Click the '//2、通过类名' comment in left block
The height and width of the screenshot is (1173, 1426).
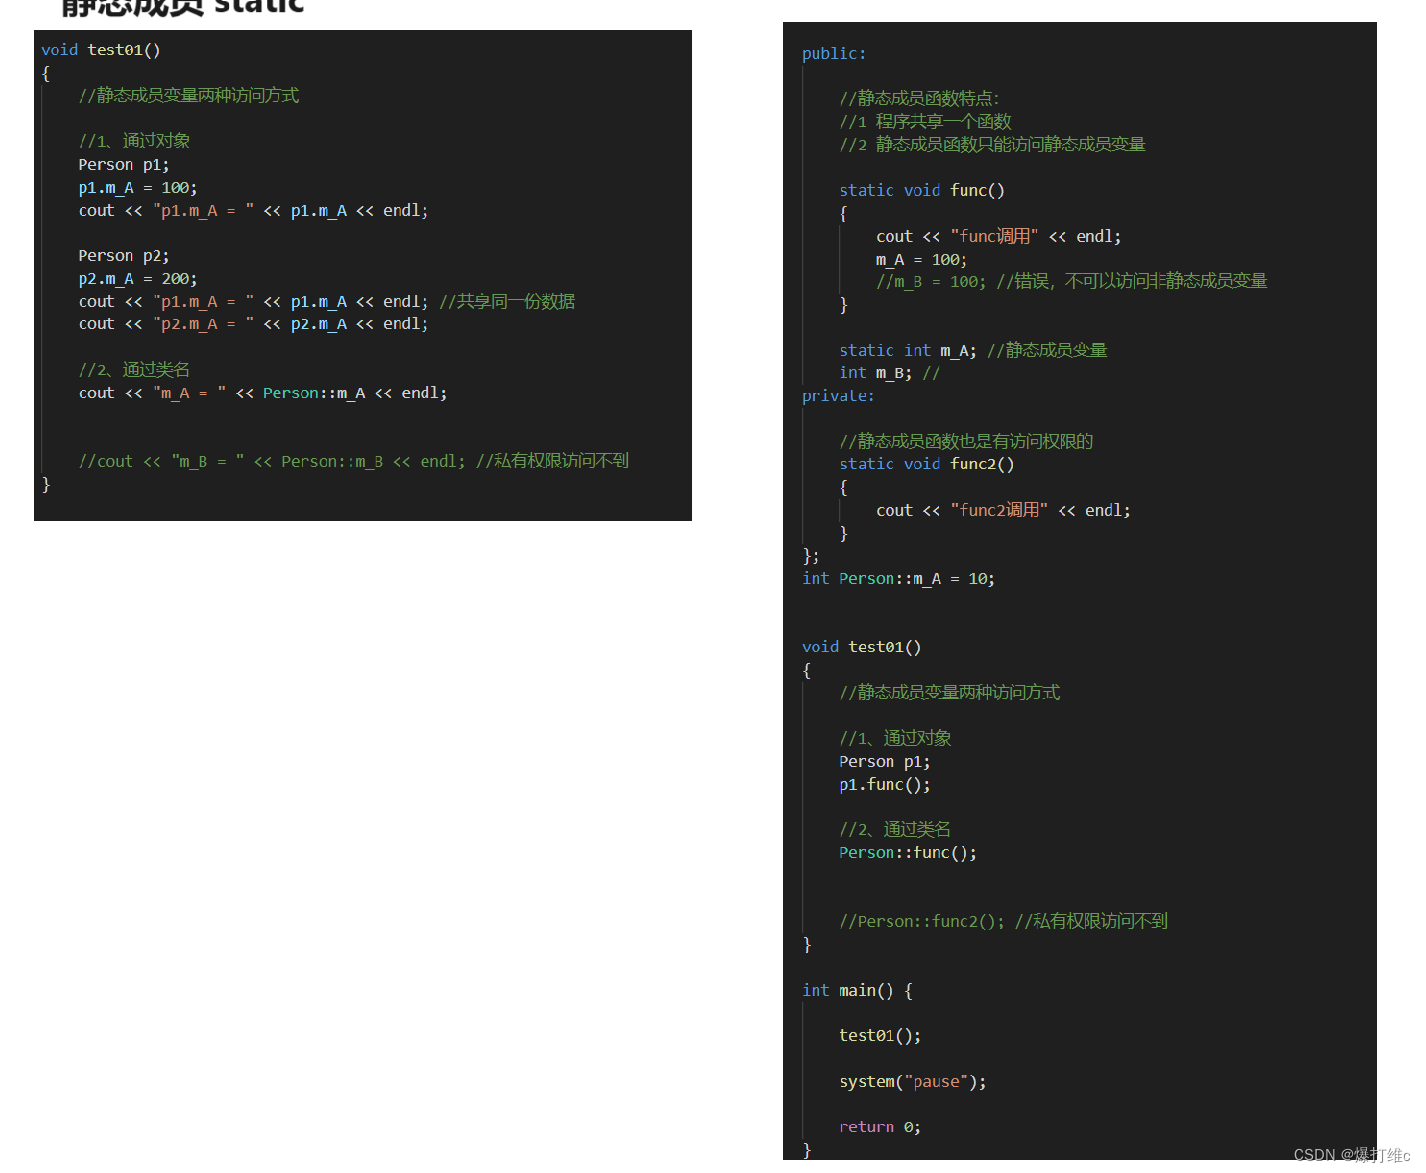(134, 370)
